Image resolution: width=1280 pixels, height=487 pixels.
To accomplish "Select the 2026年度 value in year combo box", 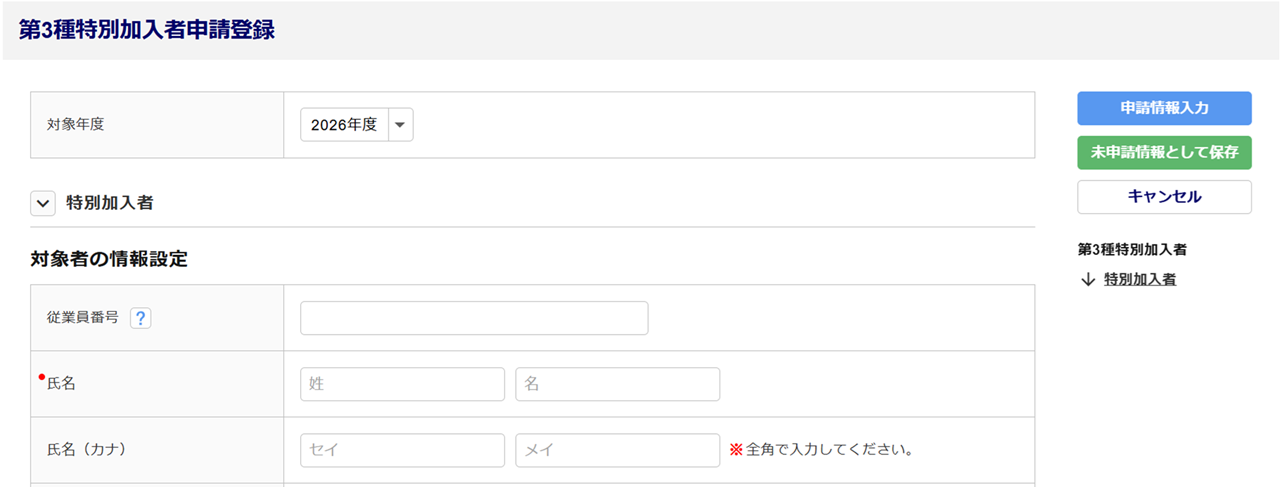I will tap(344, 125).
